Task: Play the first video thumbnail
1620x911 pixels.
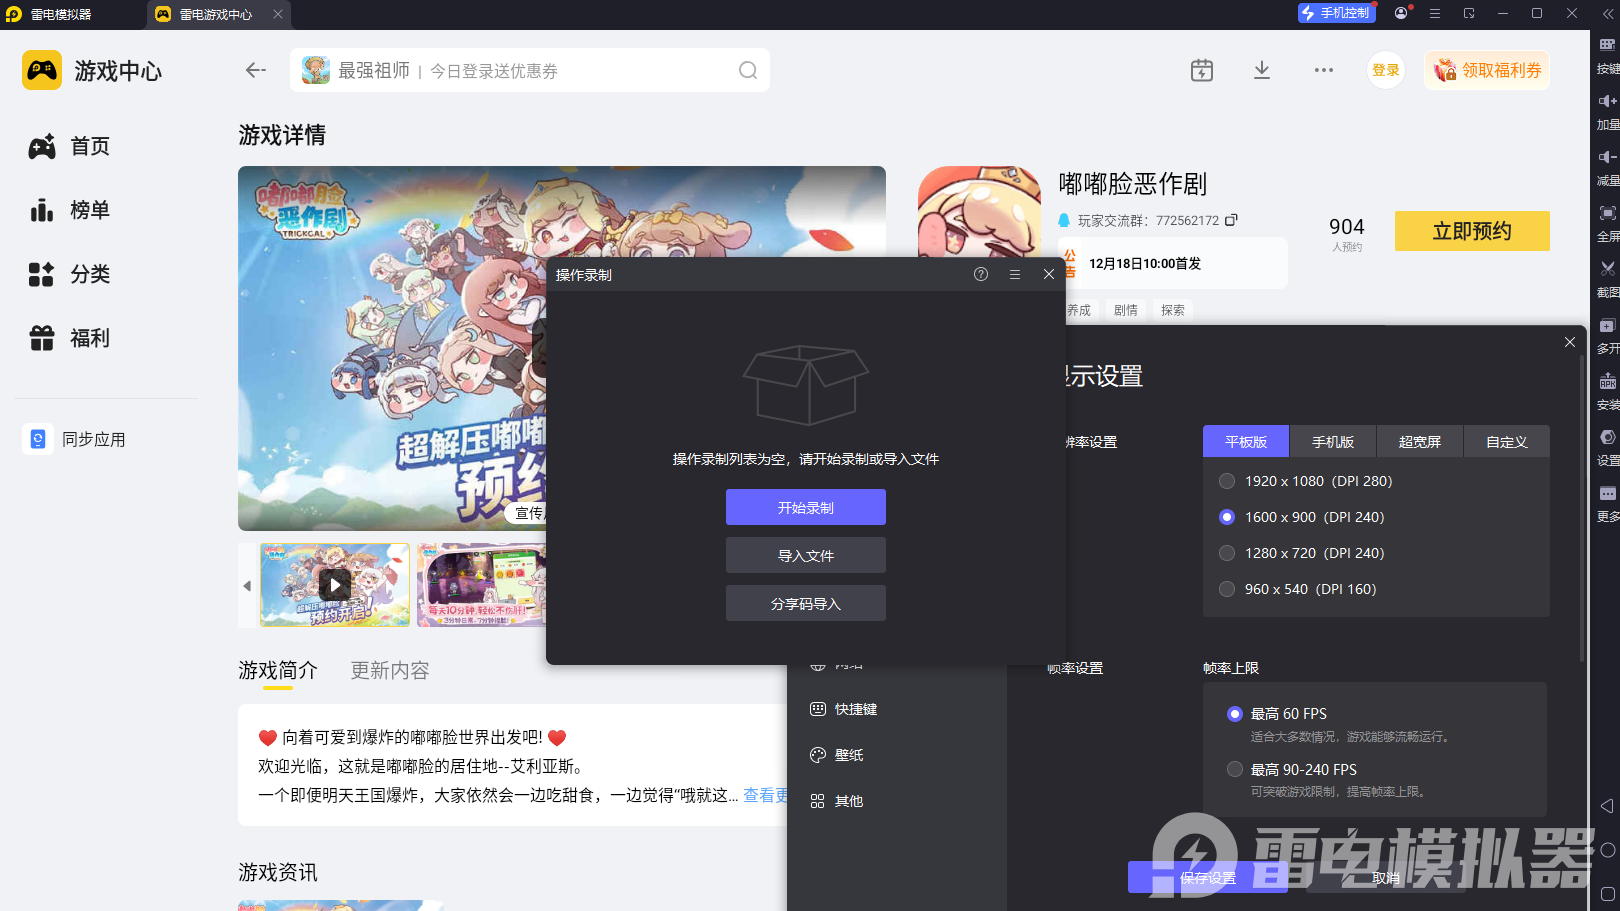Action: tap(335, 585)
